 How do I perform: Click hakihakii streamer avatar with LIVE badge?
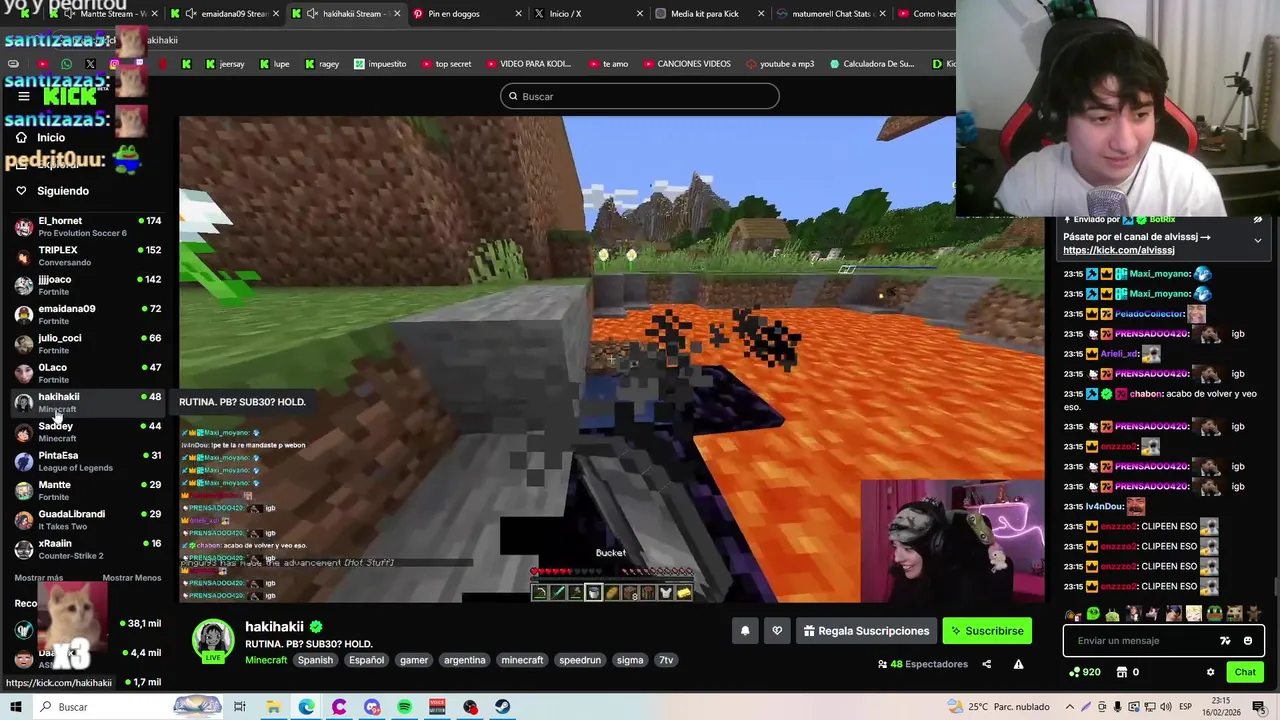pyautogui.click(x=213, y=641)
